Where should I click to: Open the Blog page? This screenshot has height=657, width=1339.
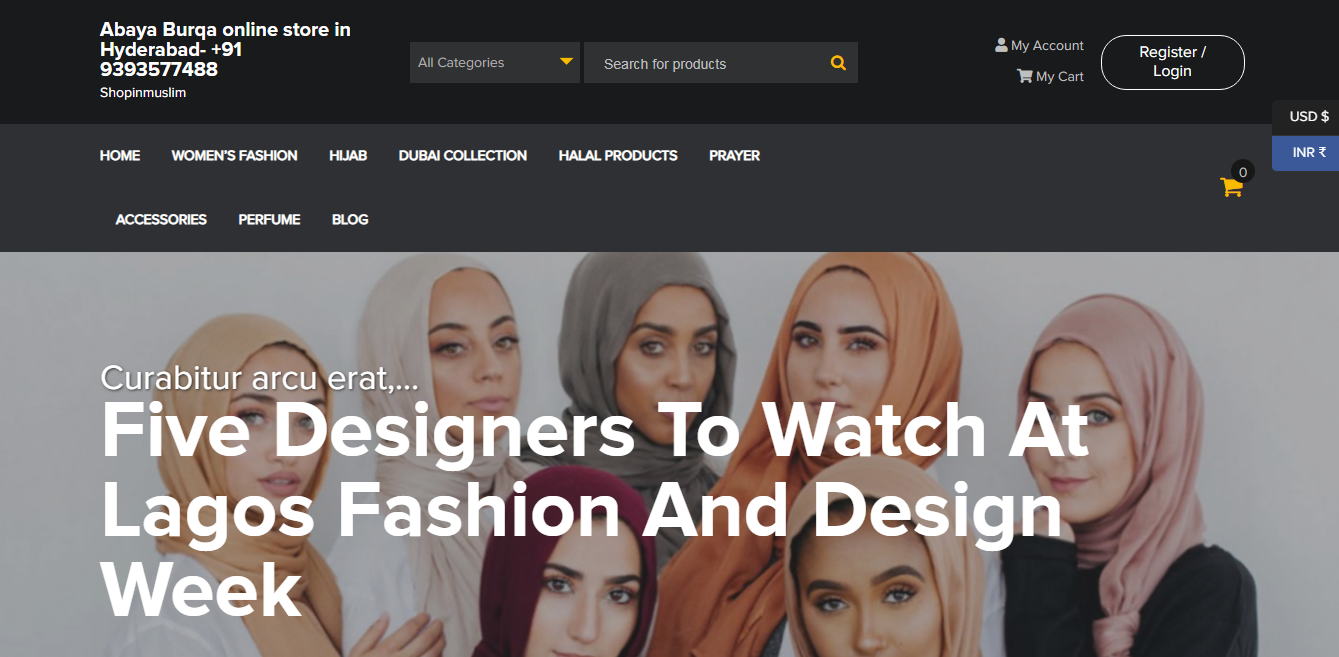pyautogui.click(x=350, y=220)
